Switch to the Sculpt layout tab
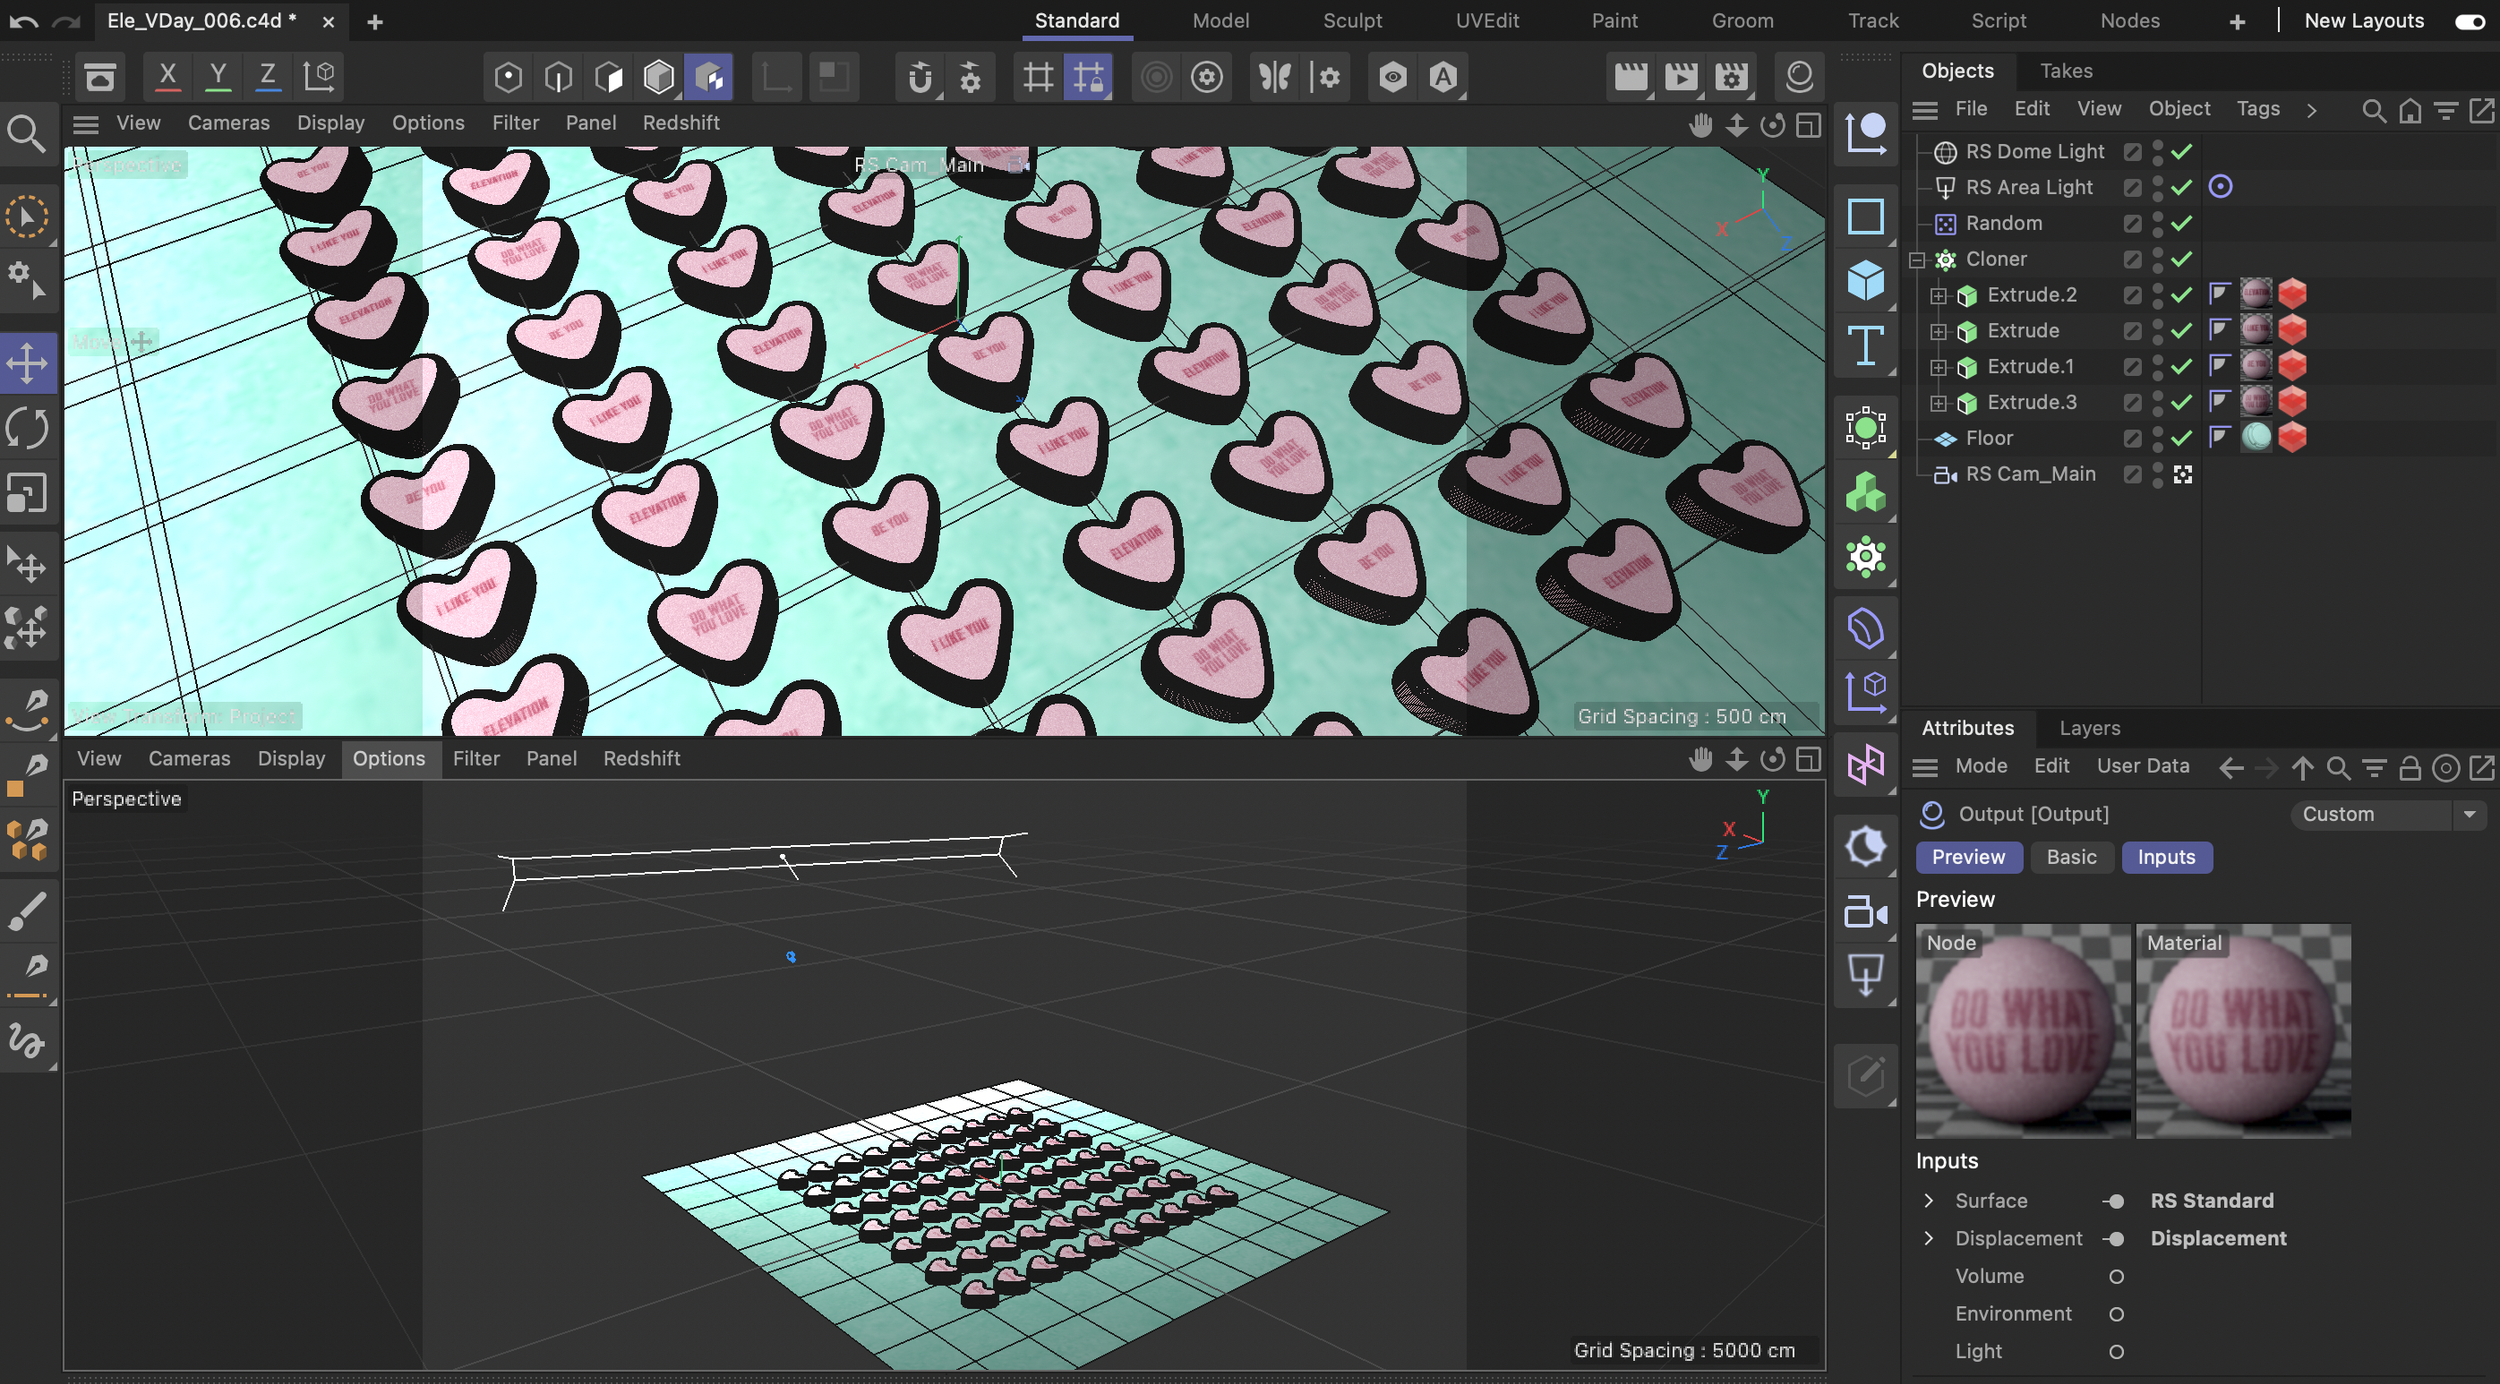 point(1352,21)
